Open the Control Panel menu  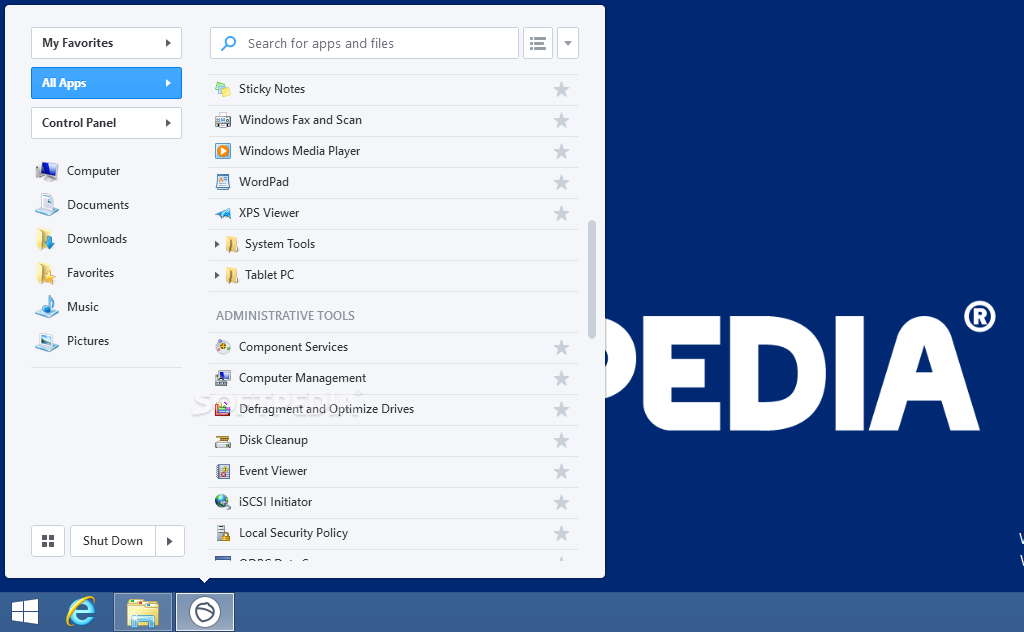tap(106, 123)
